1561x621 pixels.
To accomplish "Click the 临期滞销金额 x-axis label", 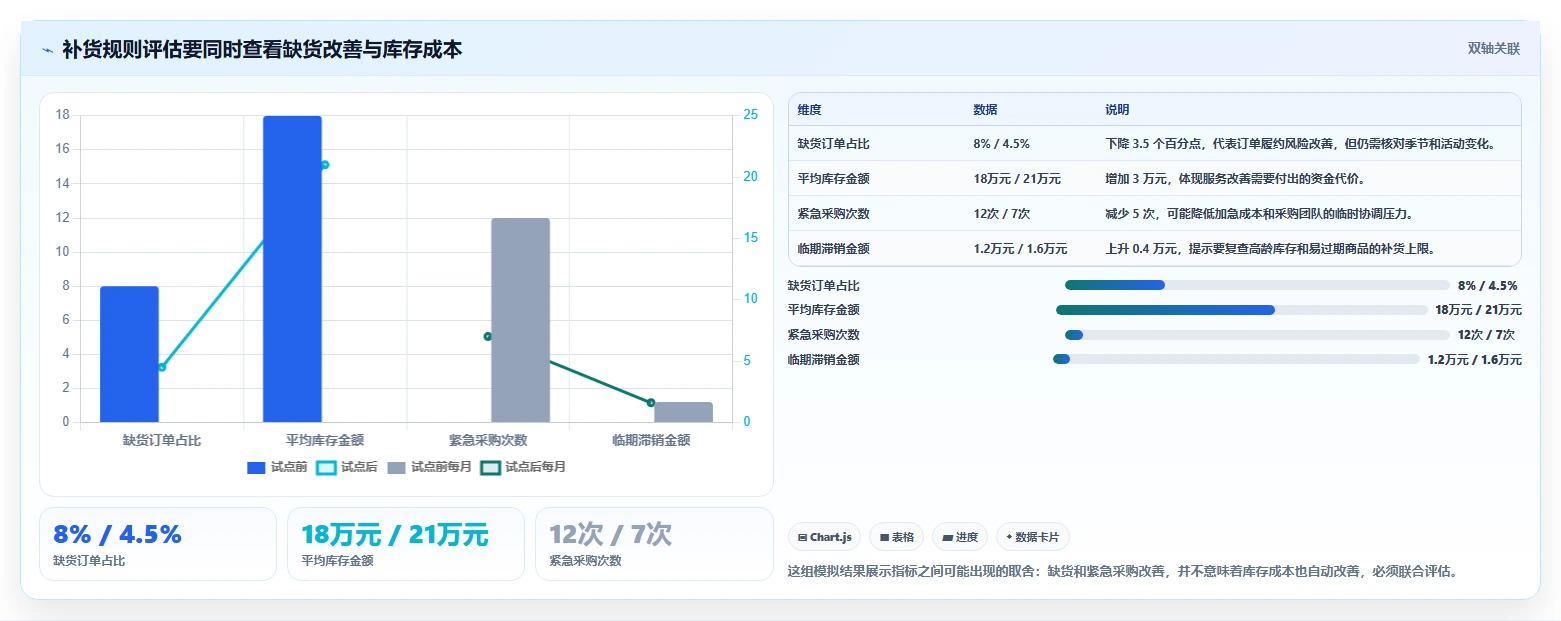I will [x=651, y=440].
